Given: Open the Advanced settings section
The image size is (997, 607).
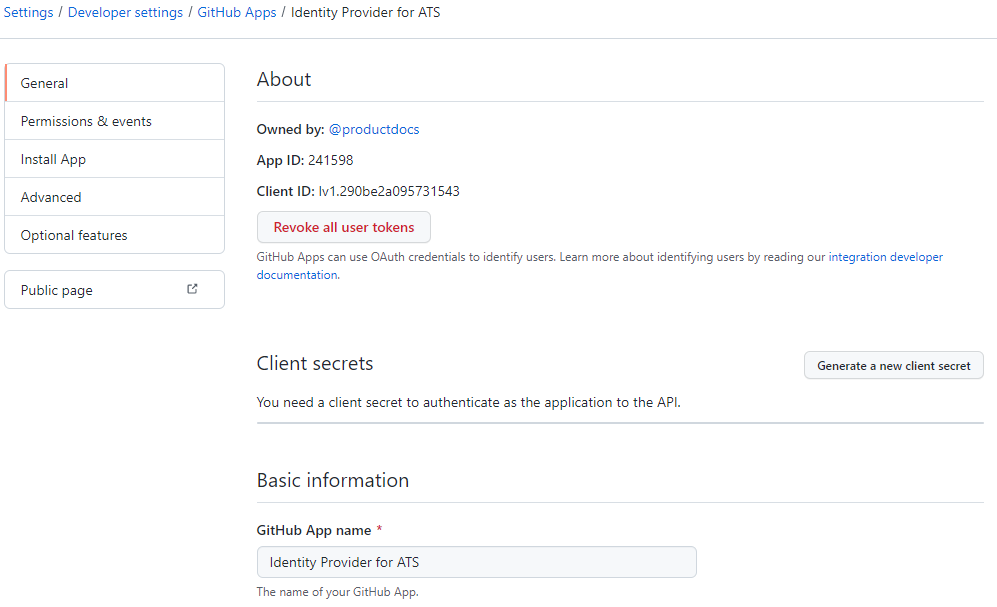Looking at the screenshot, I should (51, 197).
